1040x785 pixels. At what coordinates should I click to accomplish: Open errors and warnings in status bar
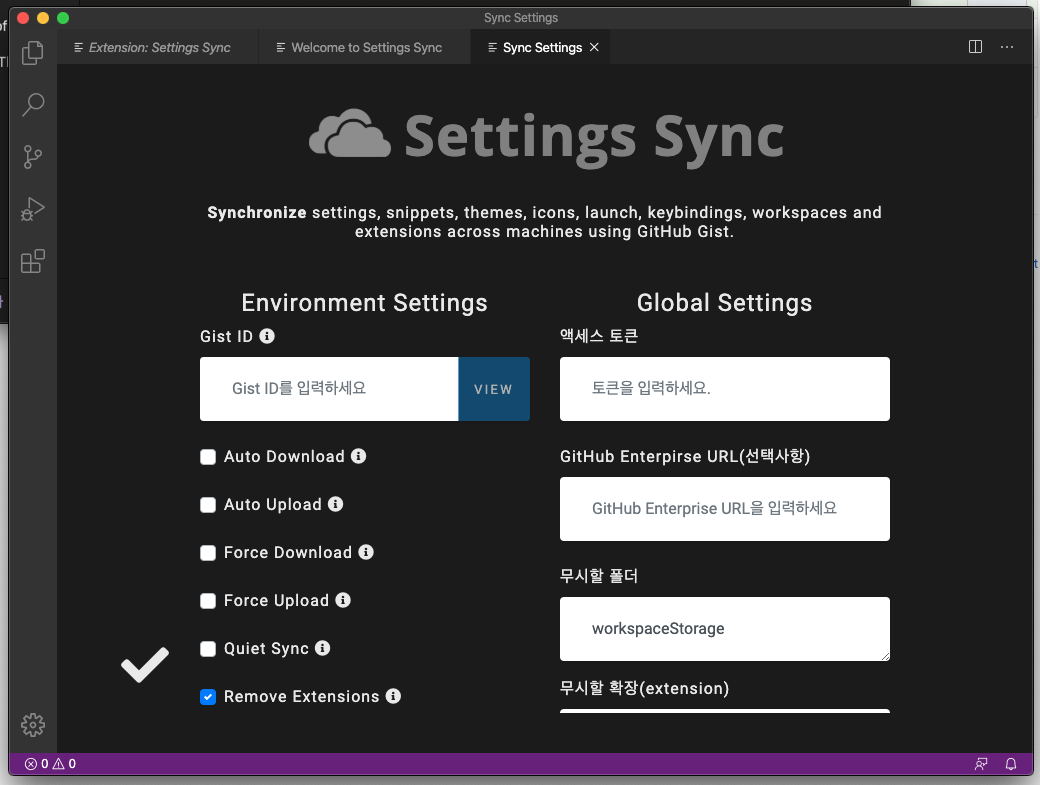tap(50, 764)
